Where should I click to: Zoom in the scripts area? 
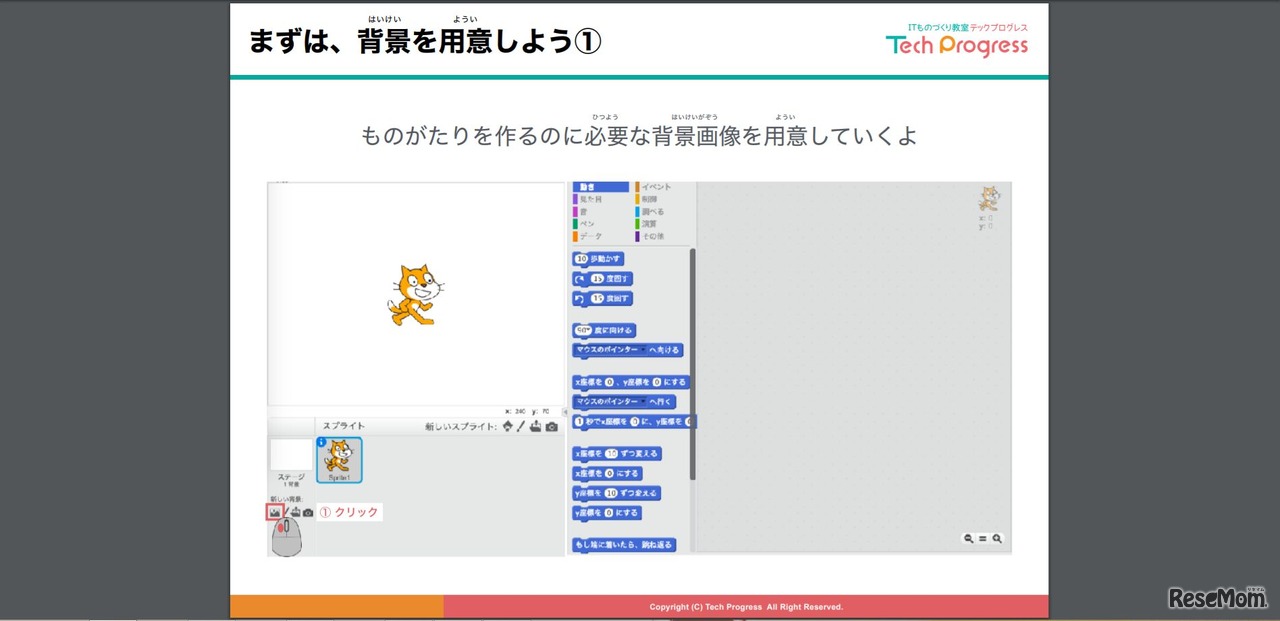point(997,538)
